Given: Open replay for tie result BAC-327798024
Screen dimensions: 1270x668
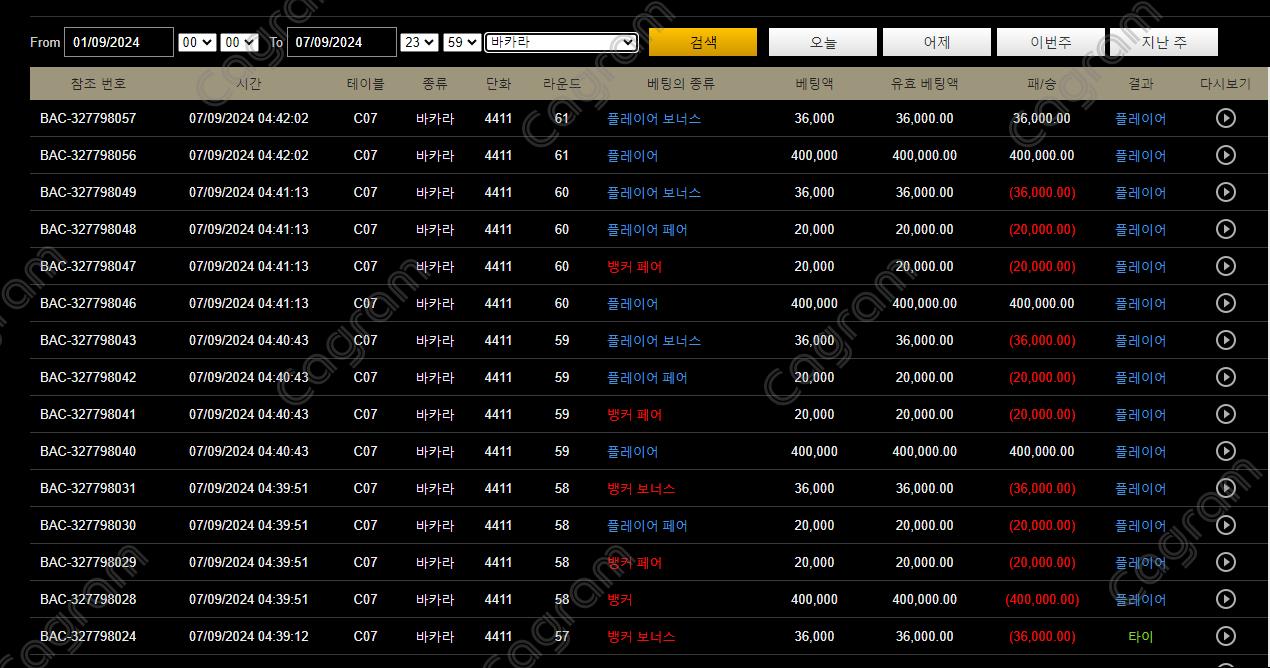Looking at the screenshot, I should pyautogui.click(x=1225, y=636).
